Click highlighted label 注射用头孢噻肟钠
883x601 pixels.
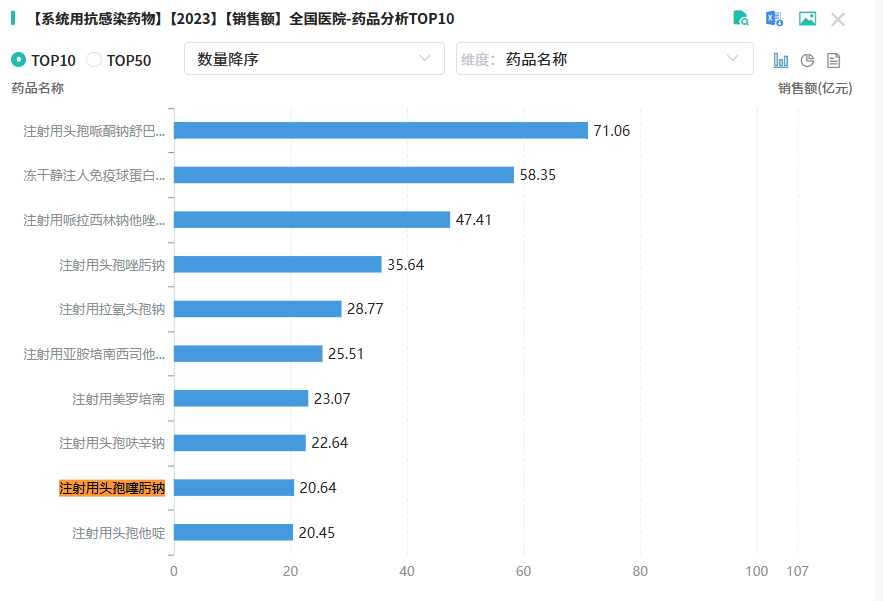tap(112, 488)
